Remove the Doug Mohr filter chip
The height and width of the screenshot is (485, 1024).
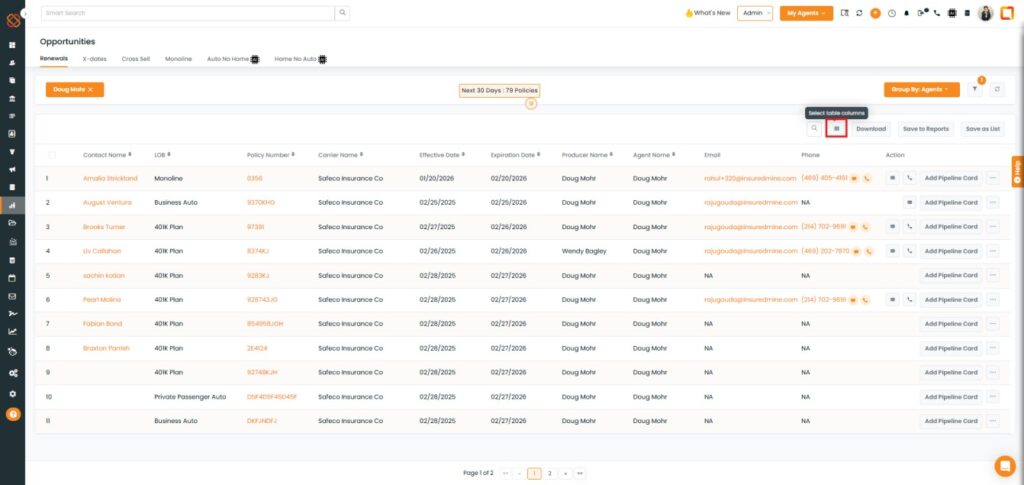(x=90, y=90)
